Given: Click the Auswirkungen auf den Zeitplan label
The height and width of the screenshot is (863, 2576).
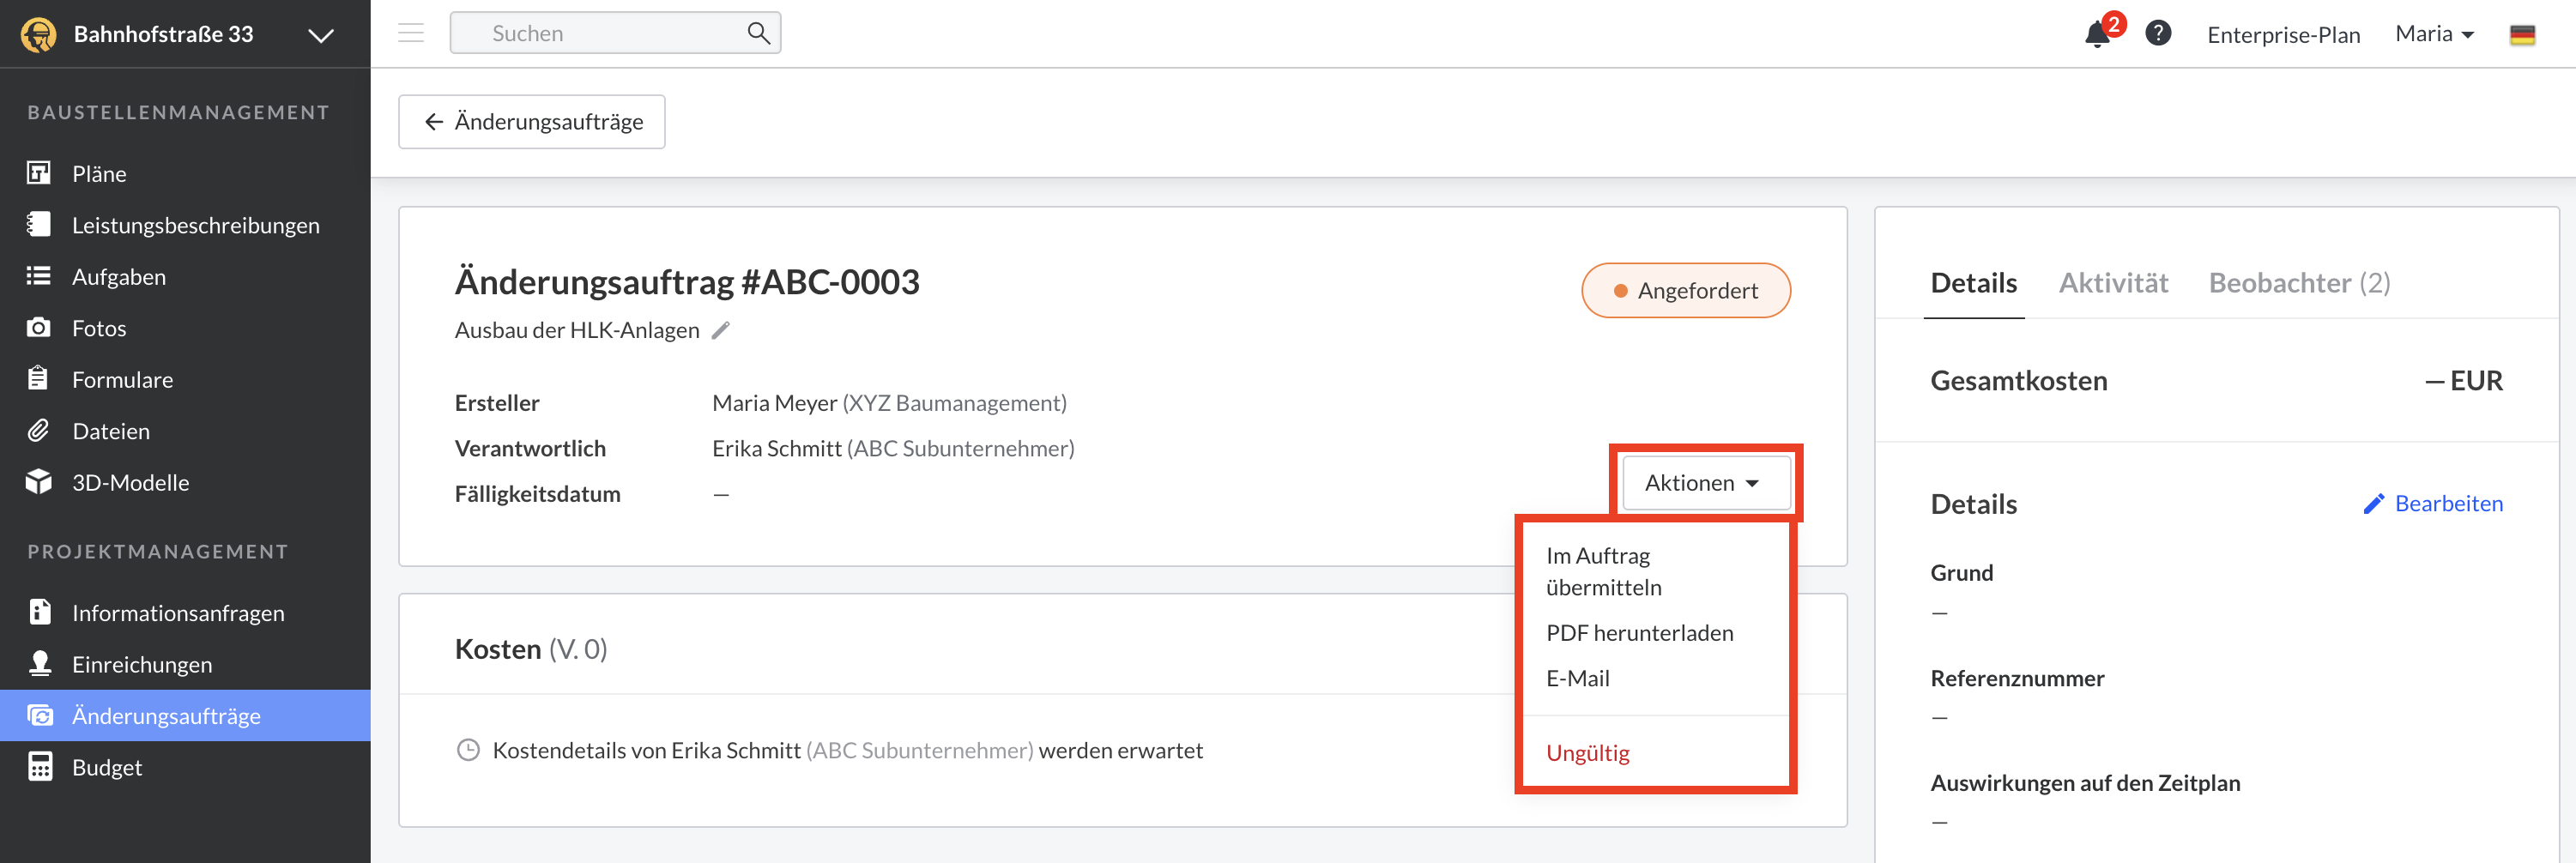Looking at the screenshot, I should click(2085, 783).
